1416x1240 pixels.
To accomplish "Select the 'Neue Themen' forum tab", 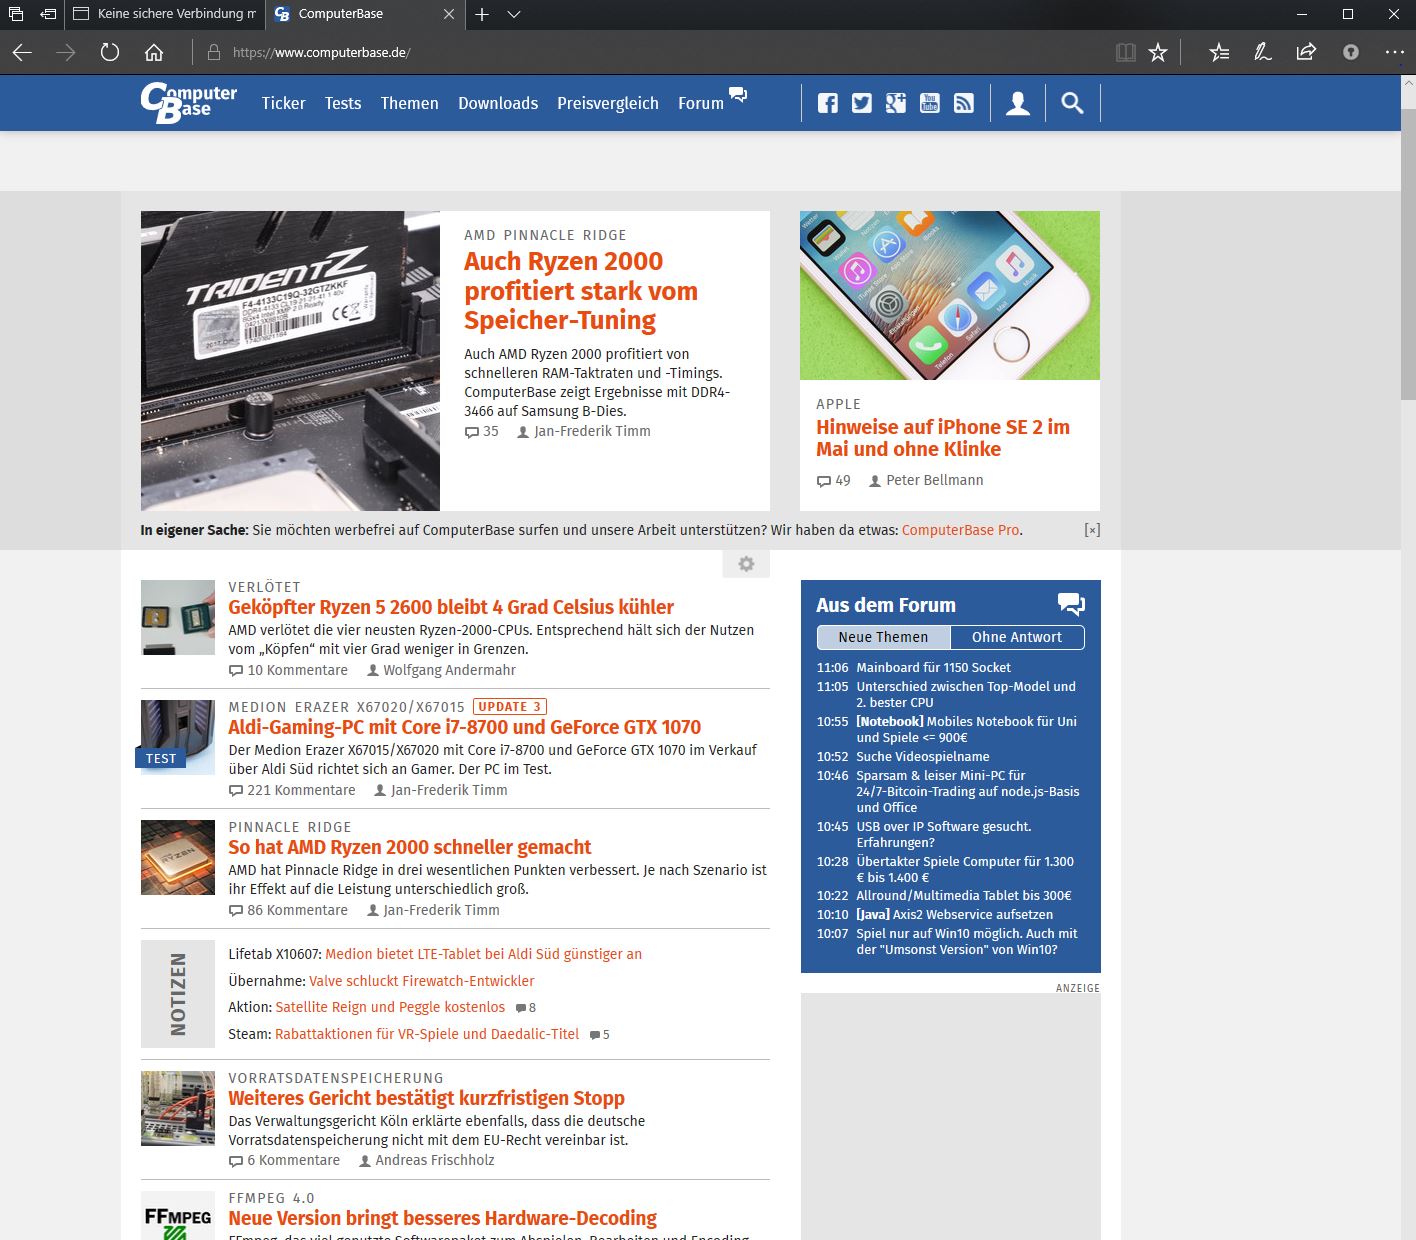I will (883, 637).
